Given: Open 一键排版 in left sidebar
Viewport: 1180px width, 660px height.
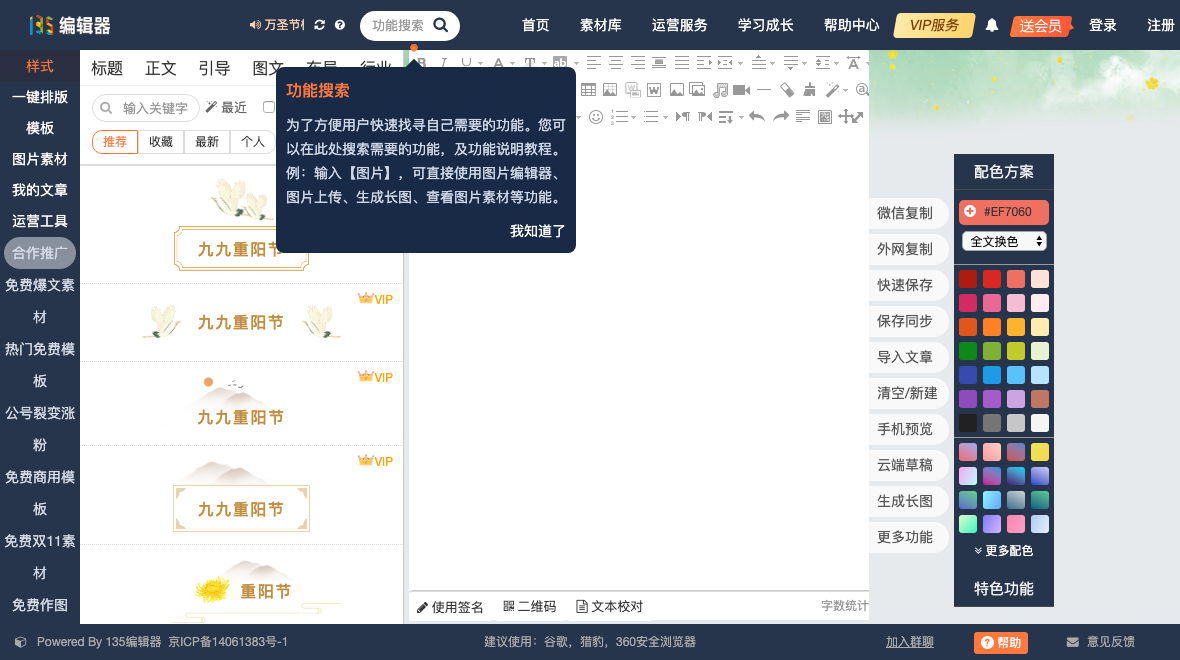Looking at the screenshot, I should [40, 97].
